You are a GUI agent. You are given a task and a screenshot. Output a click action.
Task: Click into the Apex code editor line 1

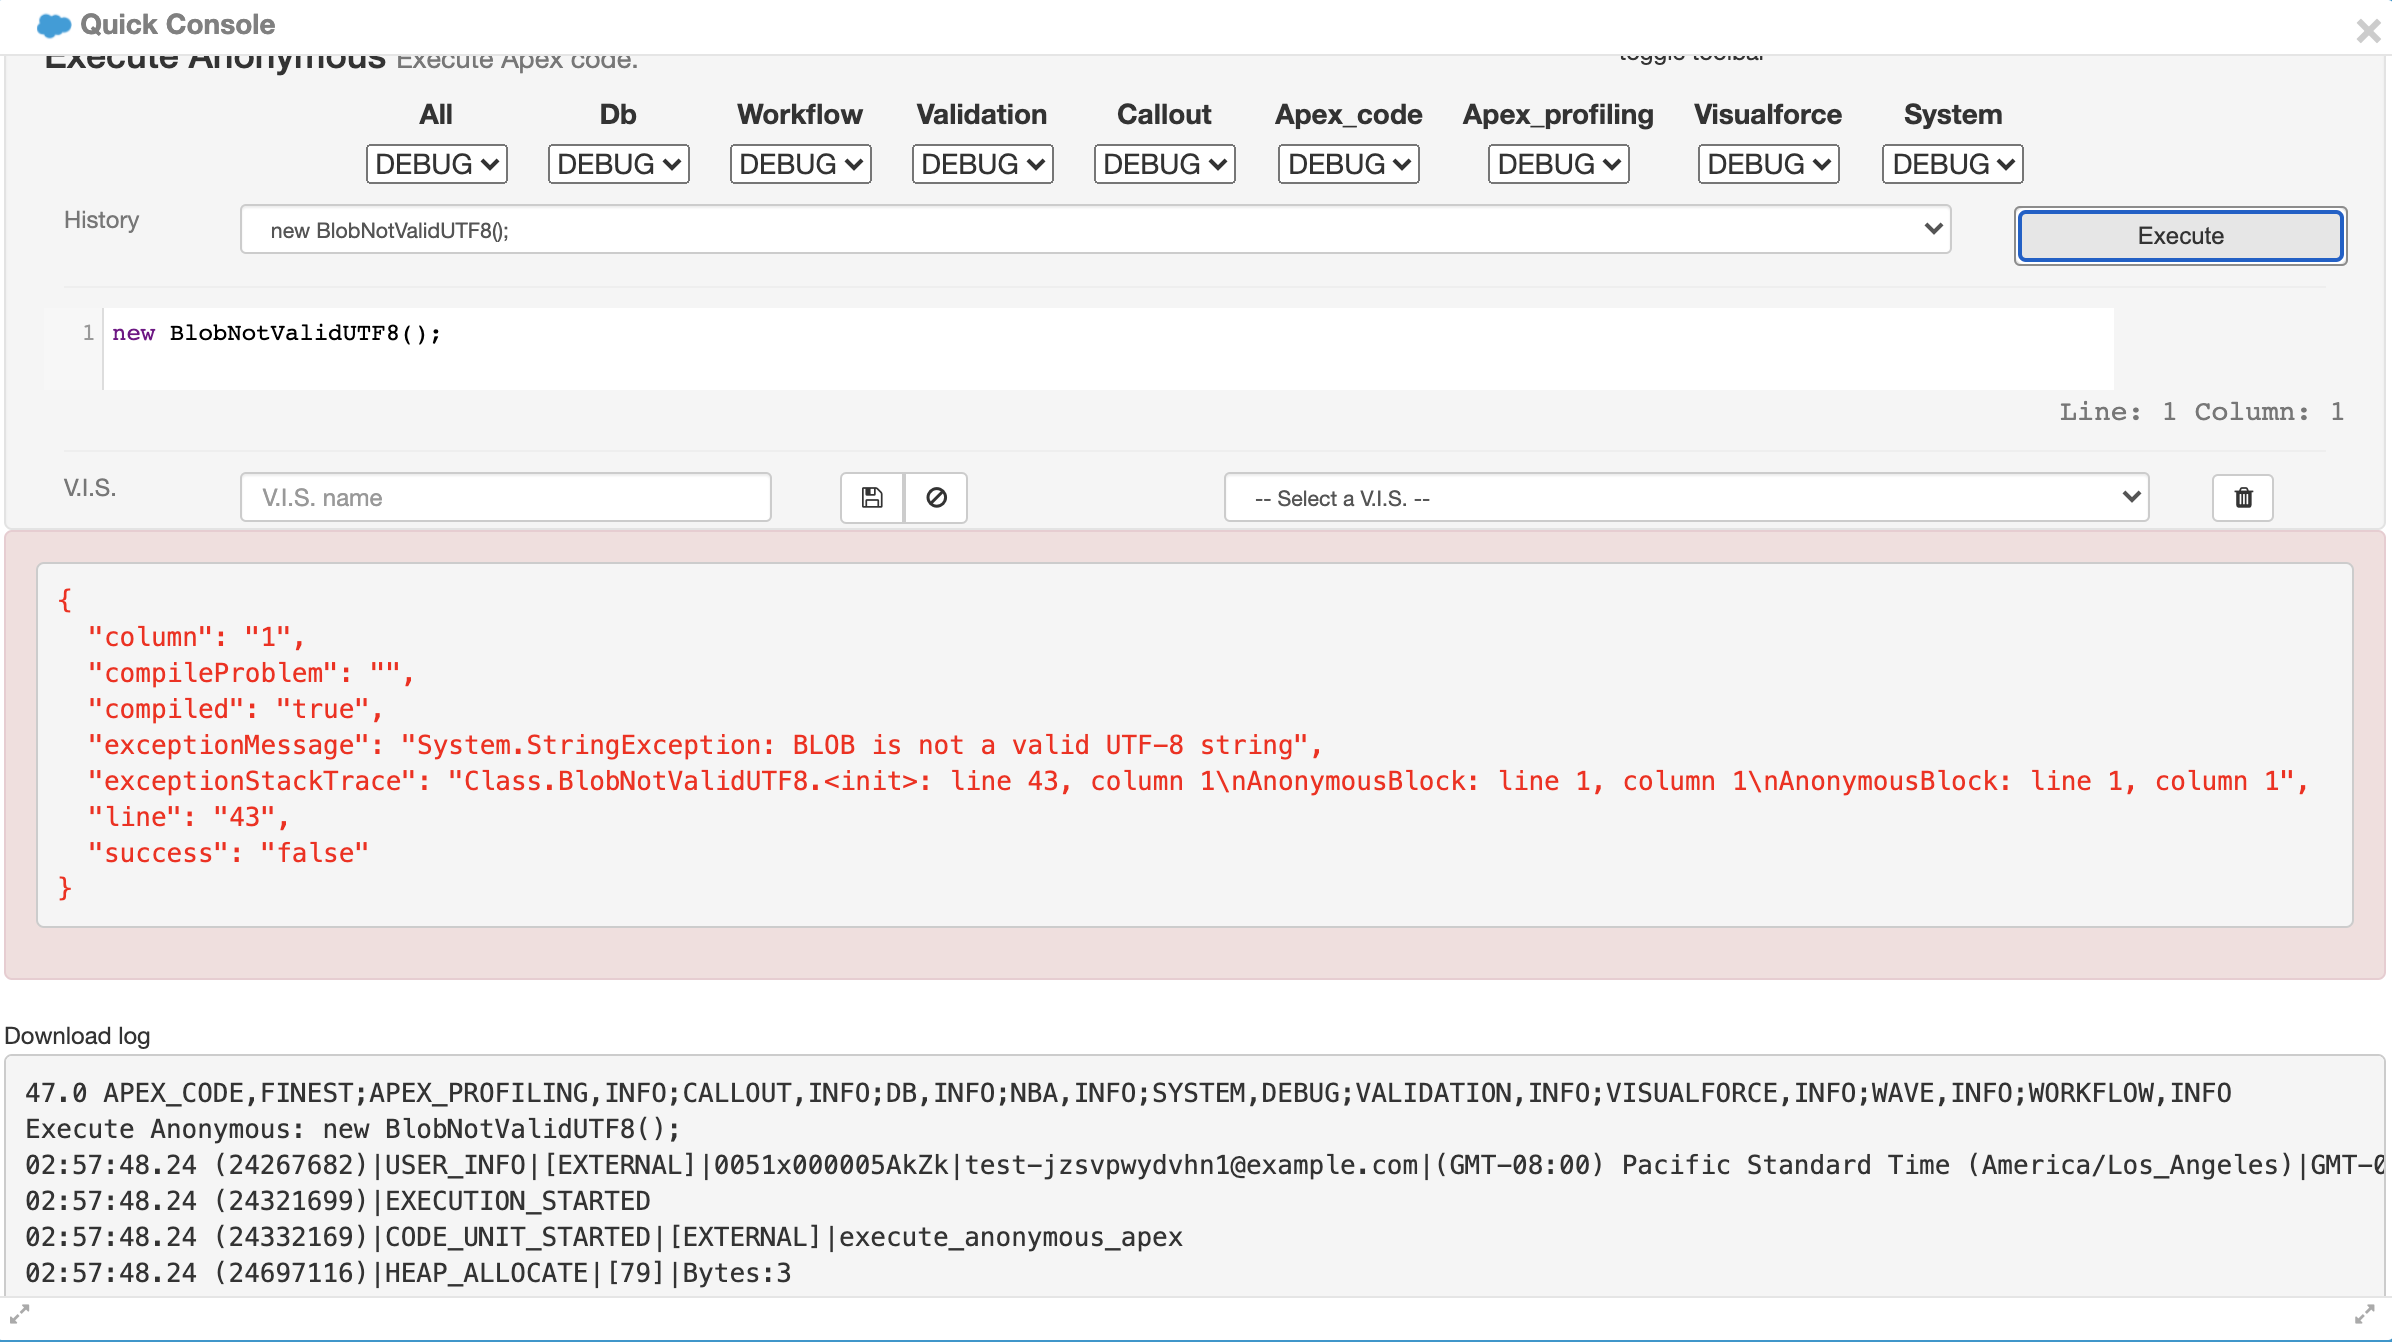coord(1108,333)
